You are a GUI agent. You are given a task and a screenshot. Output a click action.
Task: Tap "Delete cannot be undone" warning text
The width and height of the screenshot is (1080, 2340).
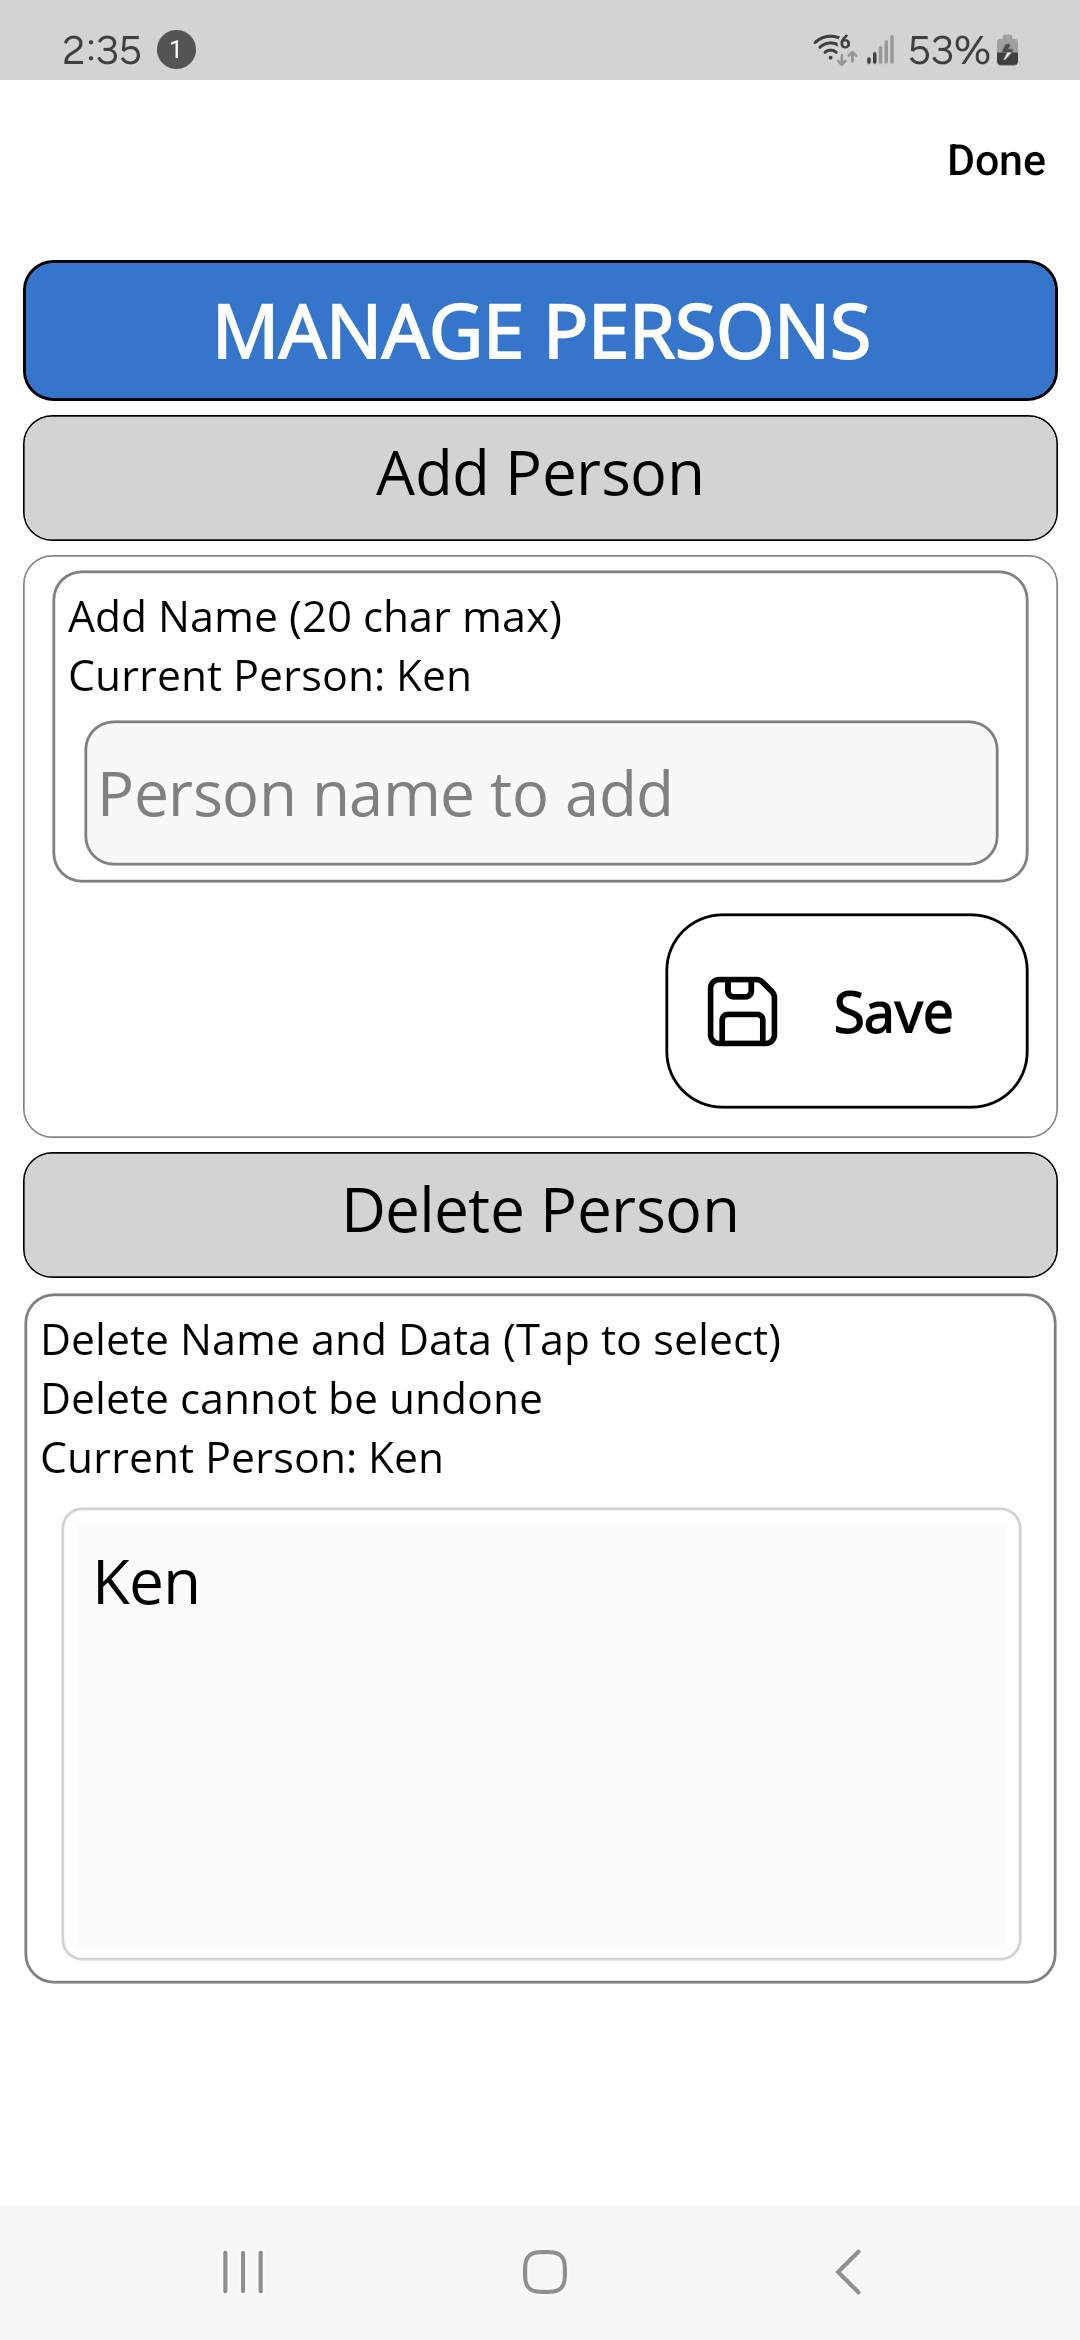(x=292, y=1399)
